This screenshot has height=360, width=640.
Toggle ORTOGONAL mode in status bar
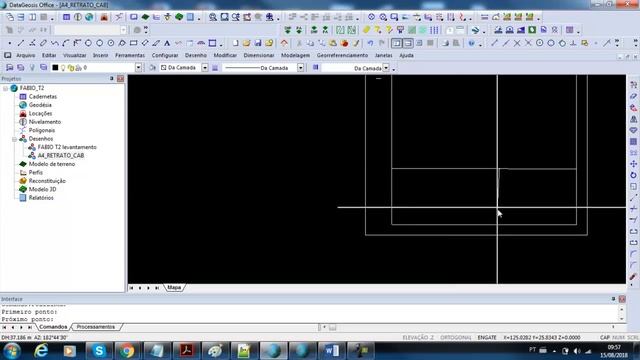click(x=456, y=338)
